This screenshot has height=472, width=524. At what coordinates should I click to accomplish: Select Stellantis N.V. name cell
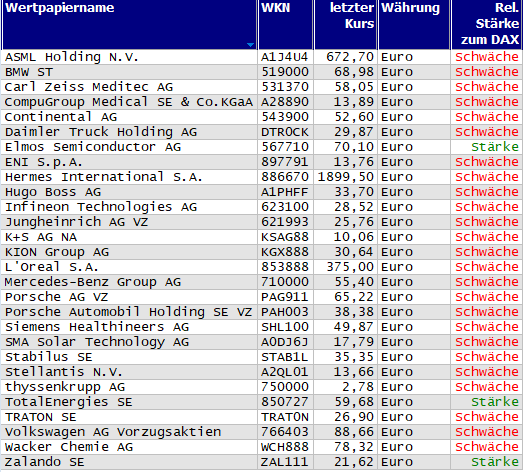tap(63, 372)
